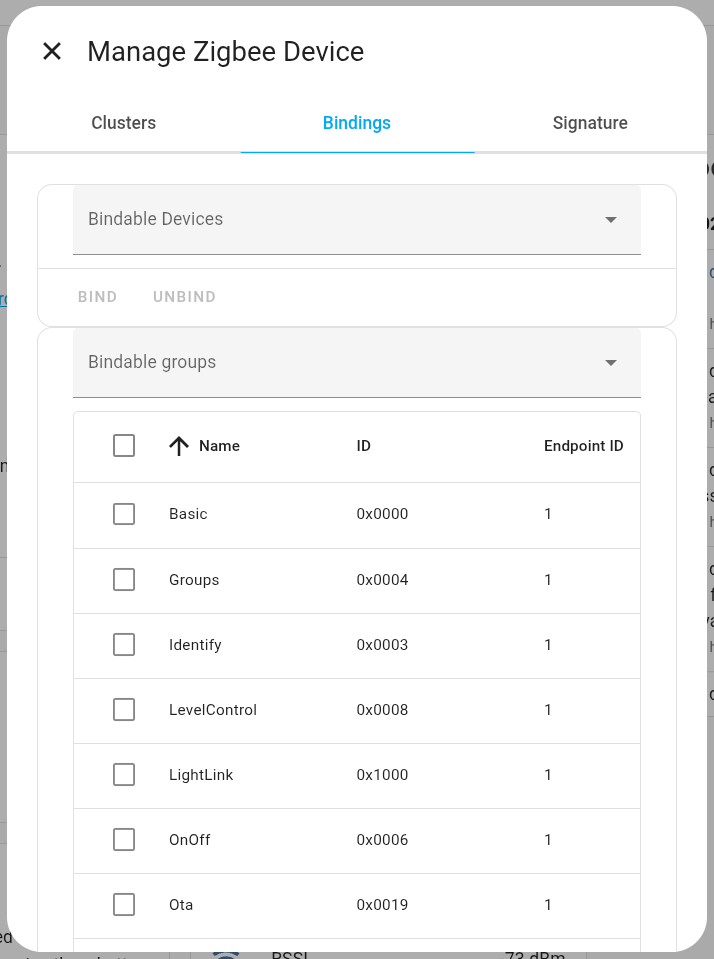Select the OnOff row name
The image size is (714, 959).
coord(190,840)
